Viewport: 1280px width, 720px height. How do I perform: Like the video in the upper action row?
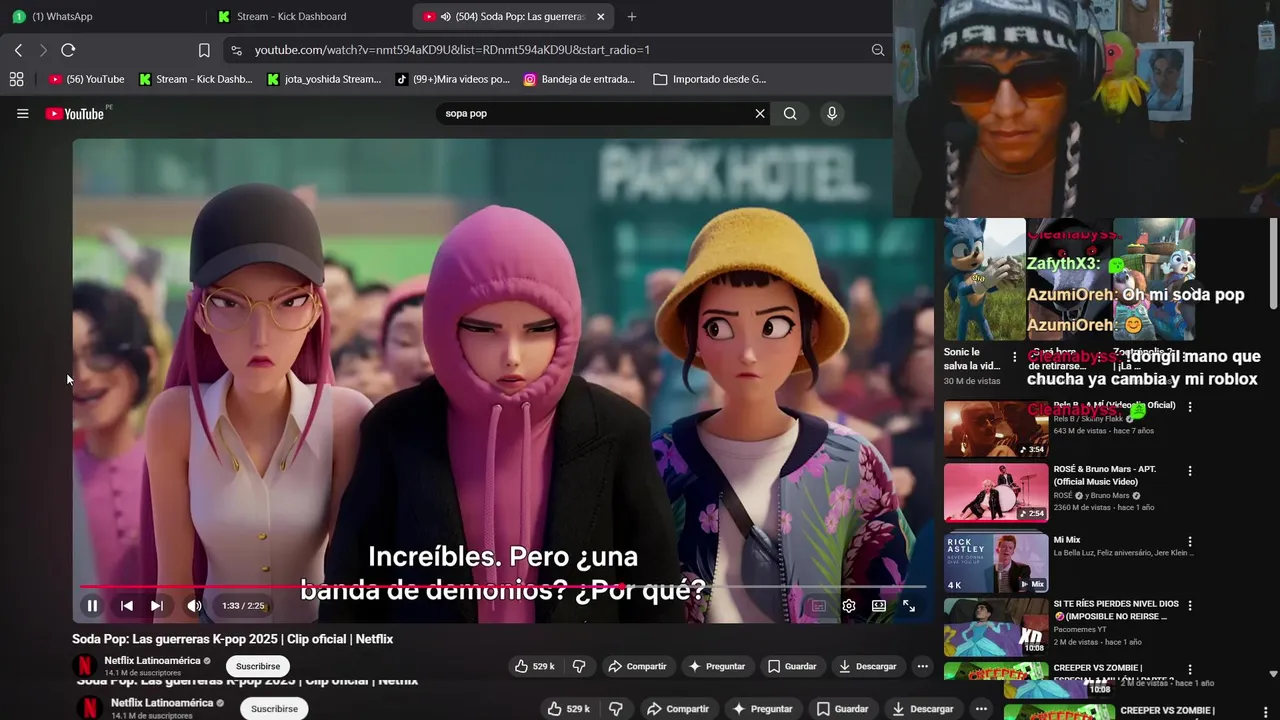point(534,666)
